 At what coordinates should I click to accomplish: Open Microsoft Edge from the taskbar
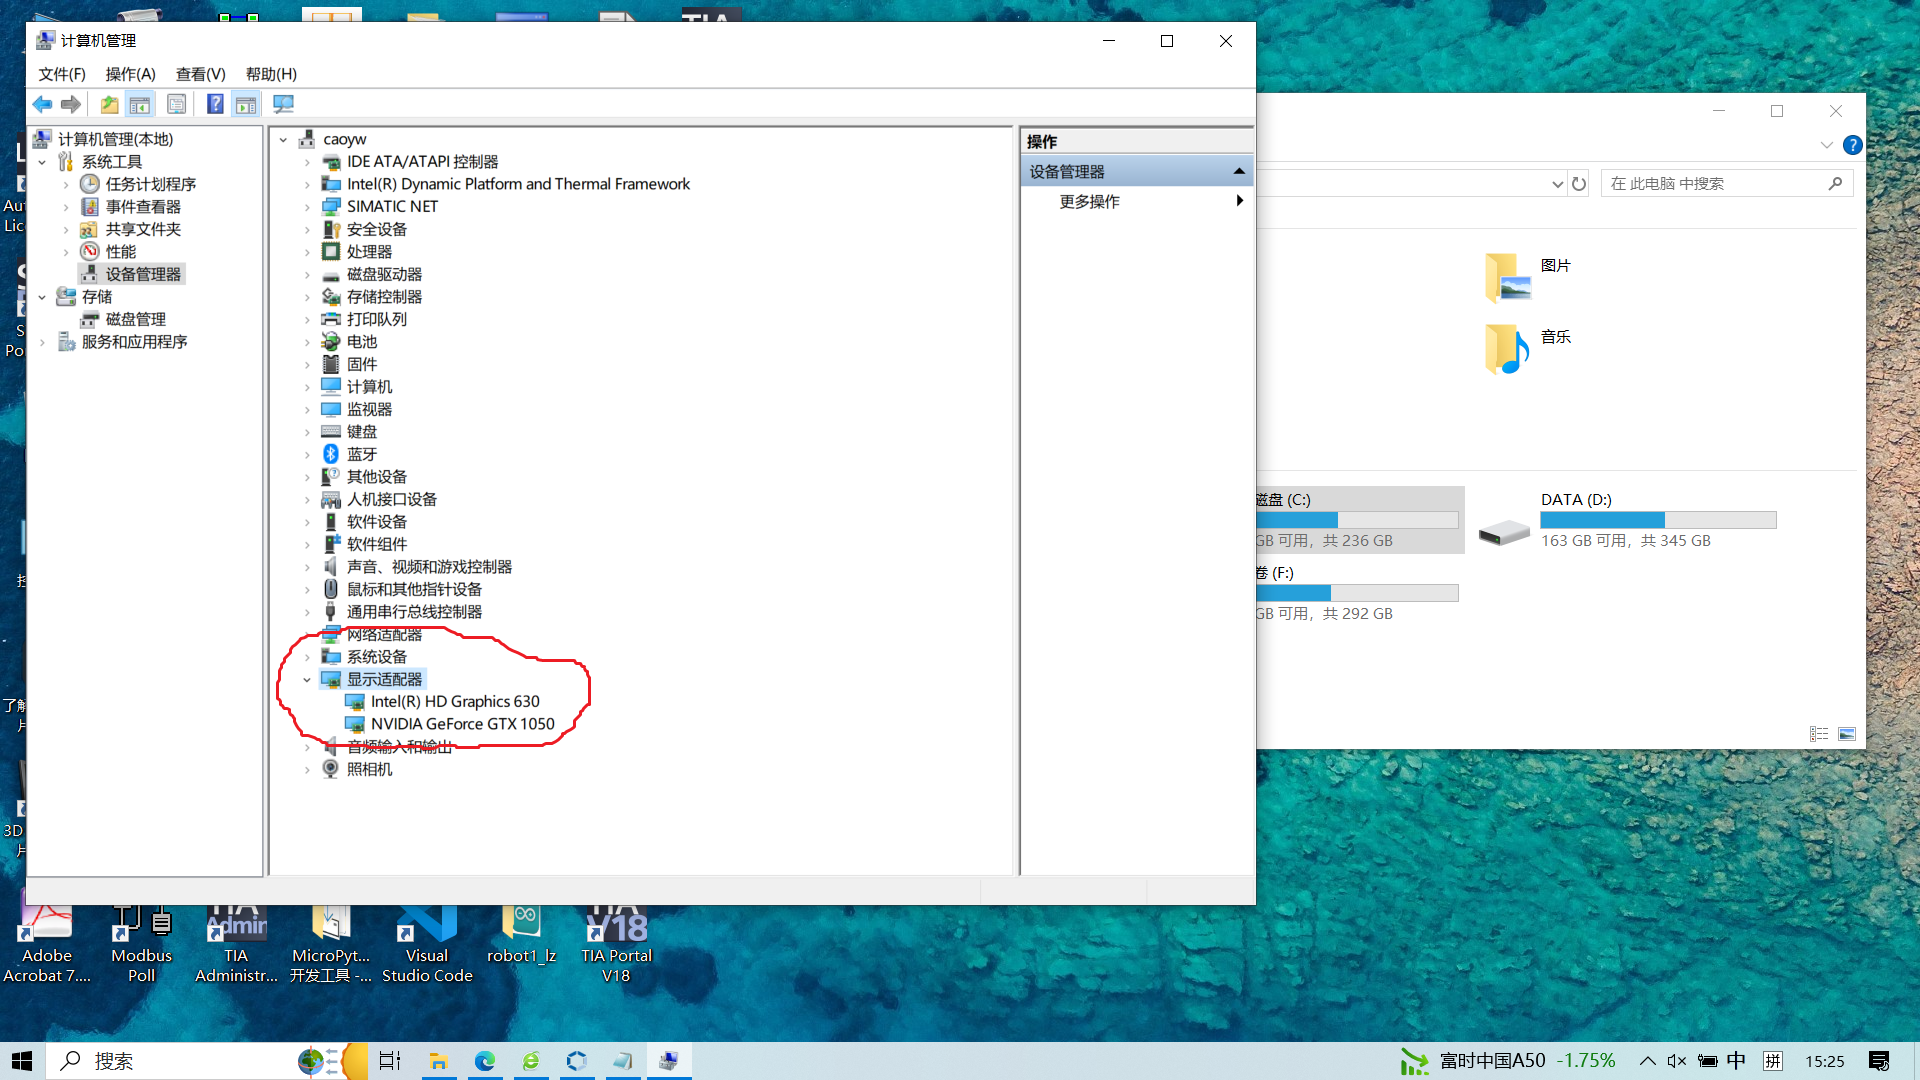485,1061
